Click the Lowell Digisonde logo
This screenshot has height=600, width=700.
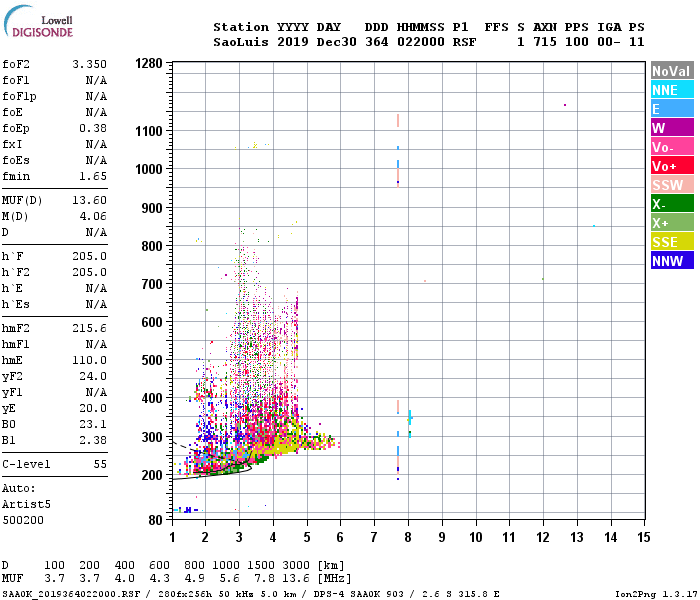(x=38, y=21)
